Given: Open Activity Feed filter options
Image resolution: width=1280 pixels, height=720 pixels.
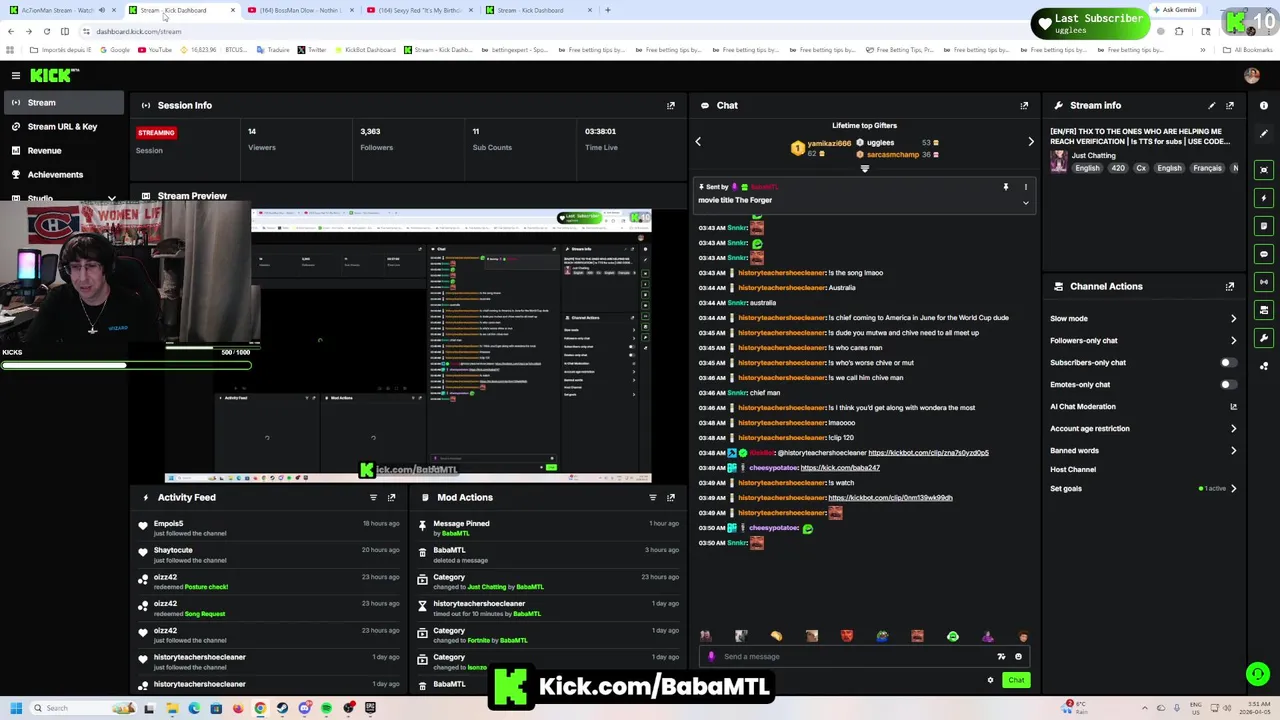Looking at the screenshot, I should pyautogui.click(x=373, y=497).
